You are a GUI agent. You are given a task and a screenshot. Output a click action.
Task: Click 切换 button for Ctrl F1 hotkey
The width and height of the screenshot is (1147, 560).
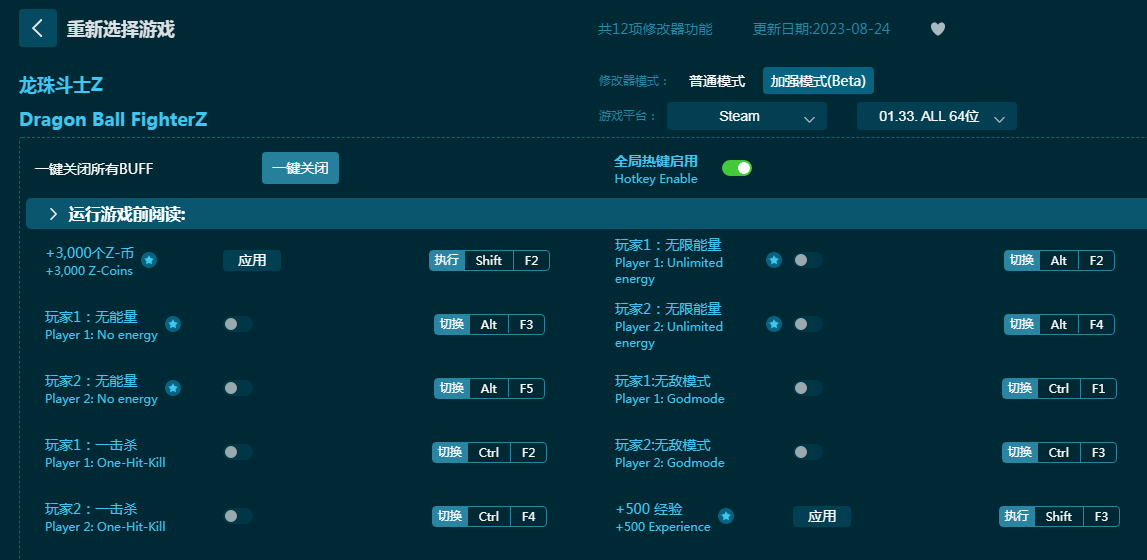click(1020, 388)
